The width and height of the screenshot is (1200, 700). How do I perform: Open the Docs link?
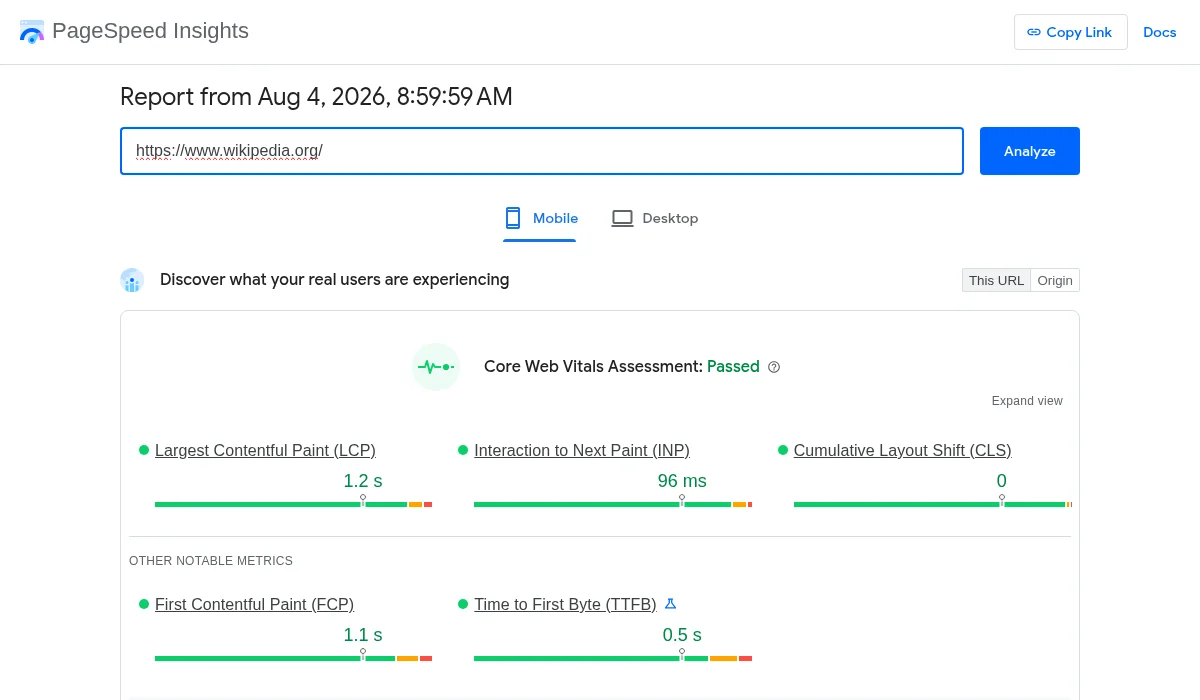point(1160,32)
